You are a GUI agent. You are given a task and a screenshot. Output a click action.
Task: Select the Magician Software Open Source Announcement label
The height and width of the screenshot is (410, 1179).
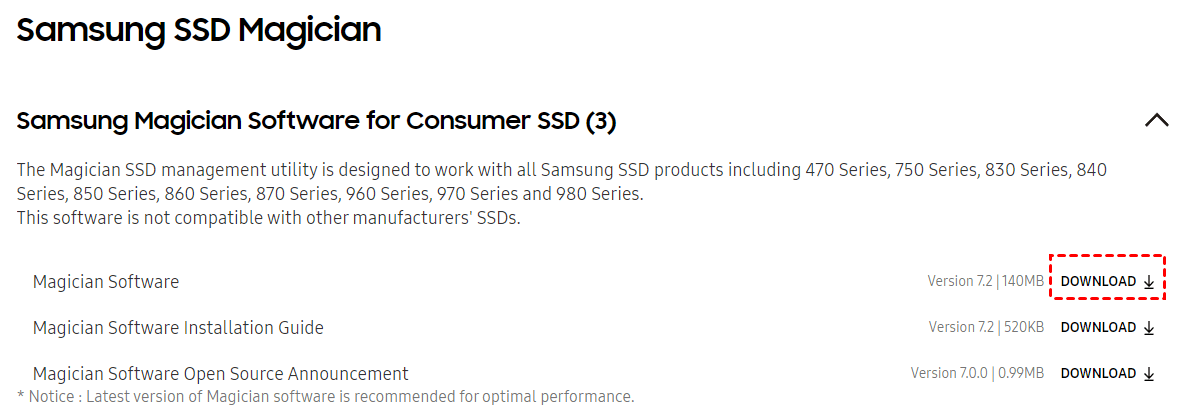click(x=221, y=374)
